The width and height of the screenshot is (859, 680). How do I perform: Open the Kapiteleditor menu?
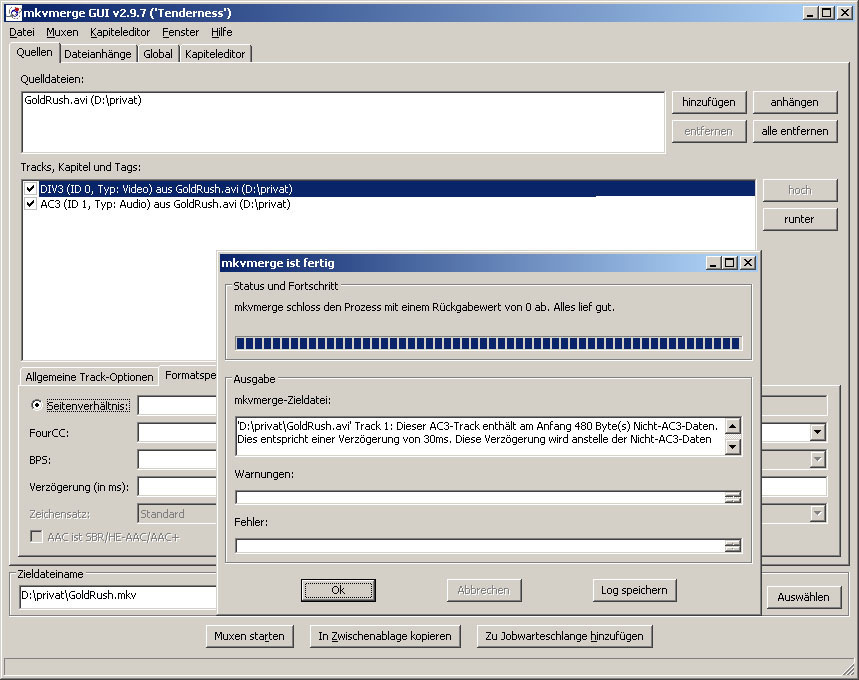(x=120, y=32)
